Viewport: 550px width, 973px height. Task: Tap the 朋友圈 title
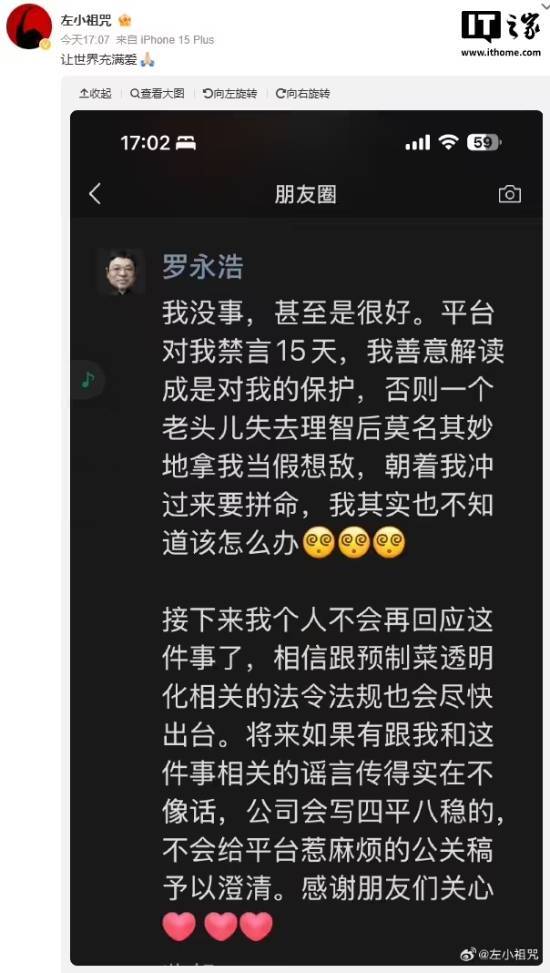pyautogui.click(x=305, y=194)
